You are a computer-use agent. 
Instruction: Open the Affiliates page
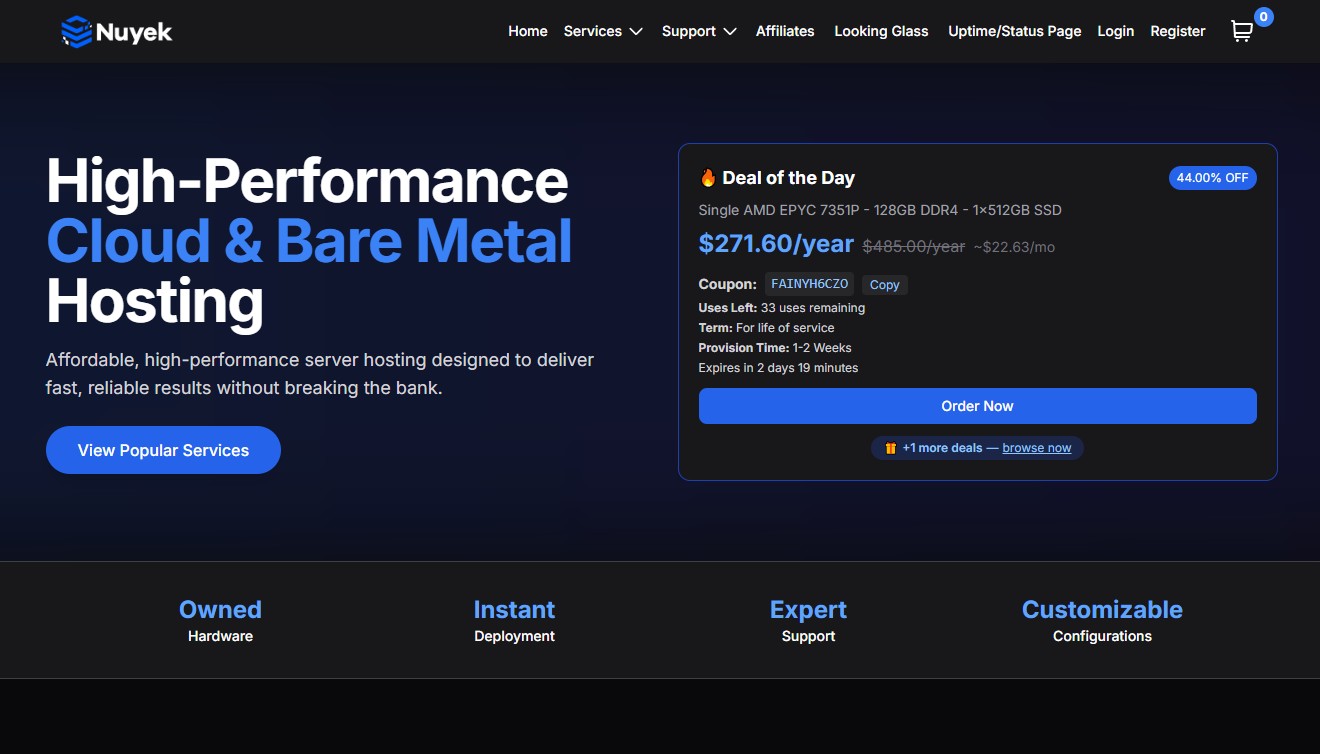[785, 31]
